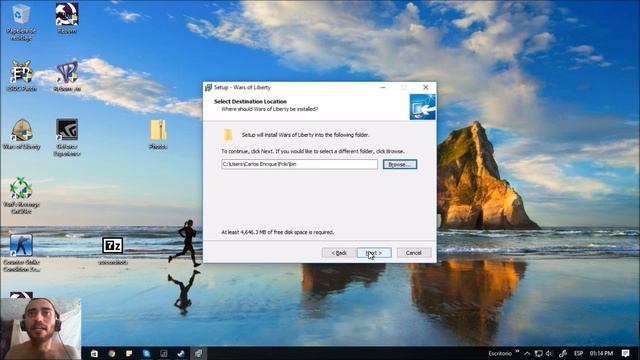Cancel the Wars of Liberty installation
Image resolution: width=640 pixels, height=360 pixels.
point(413,253)
